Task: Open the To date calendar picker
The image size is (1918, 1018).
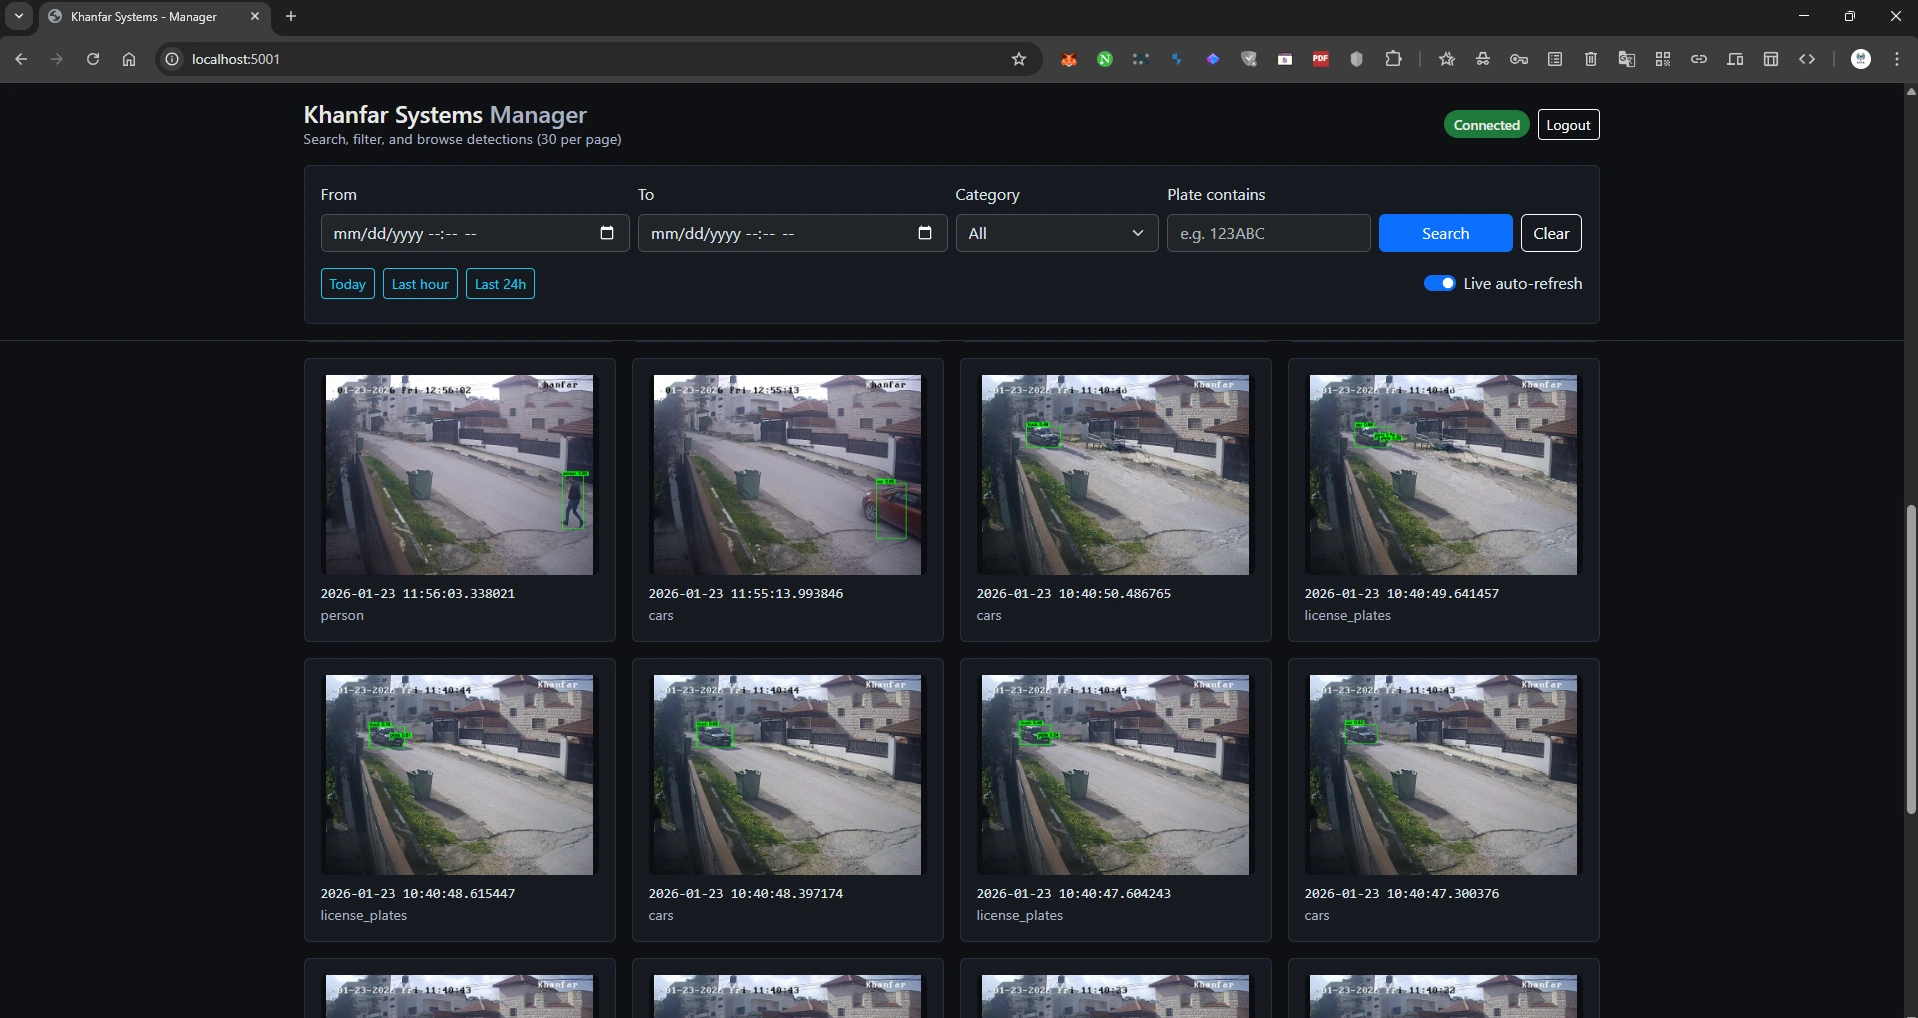Action: 925,233
